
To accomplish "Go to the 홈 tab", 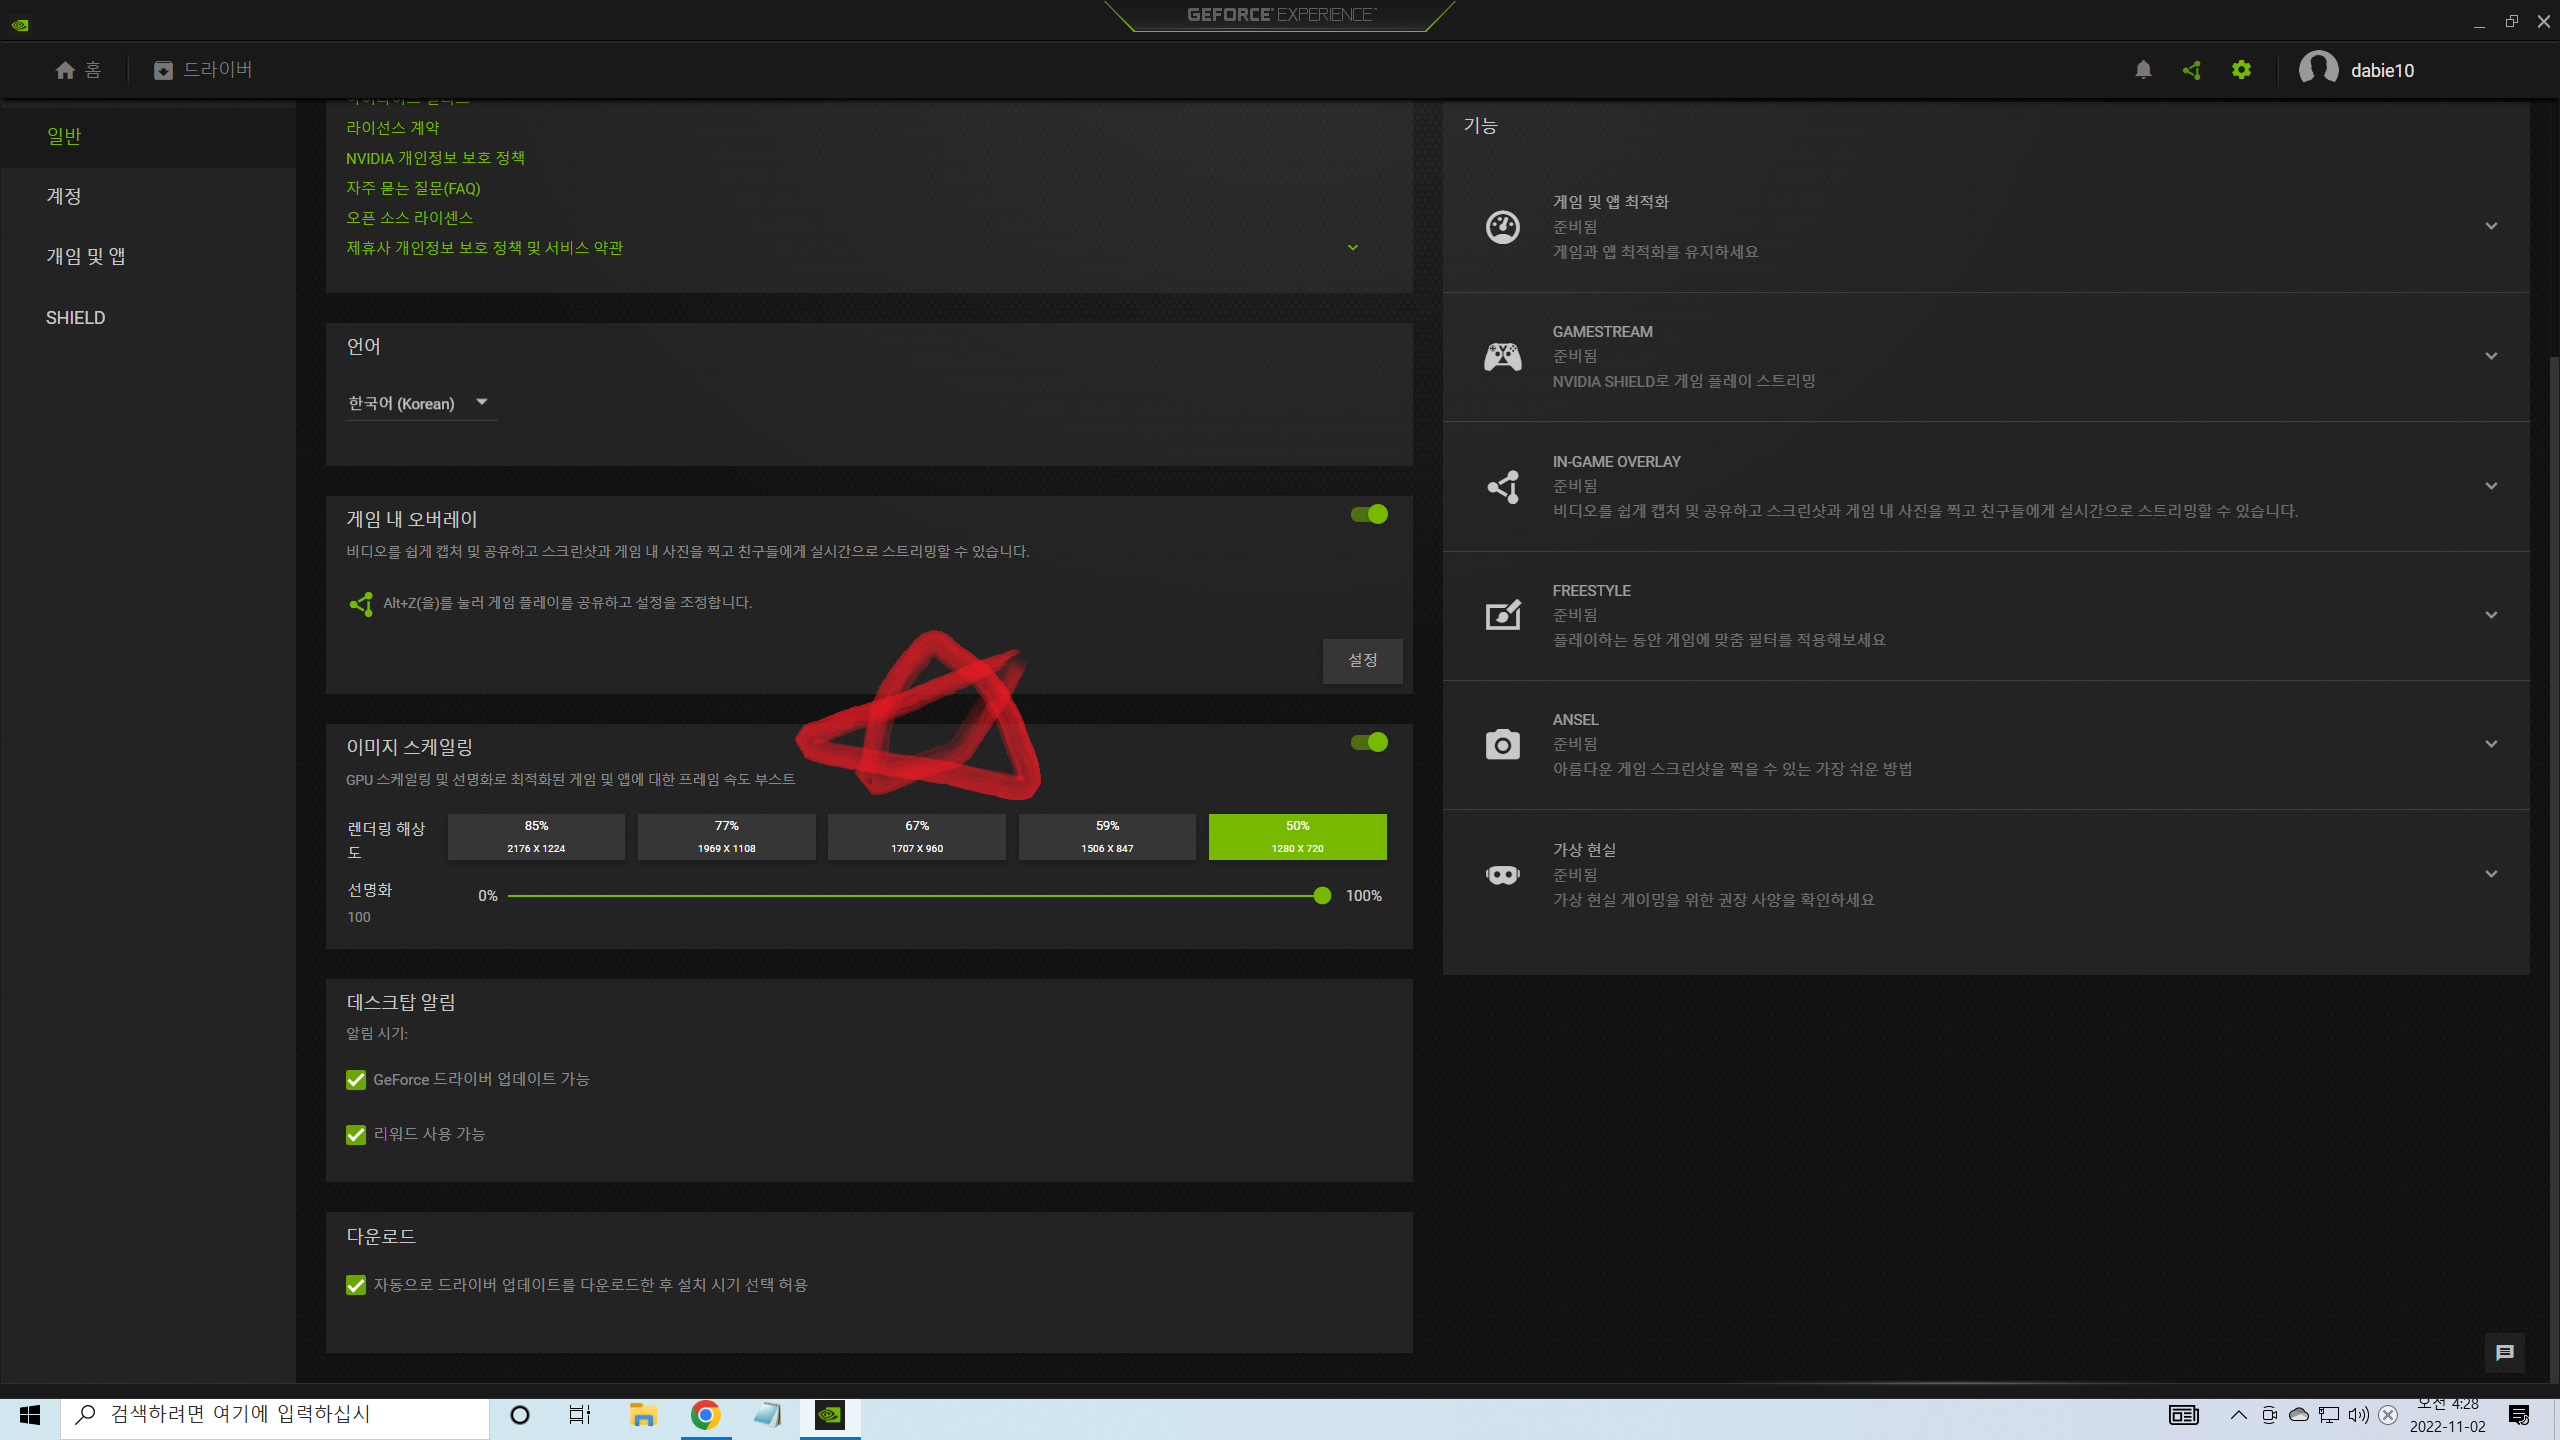I will coord(79,70).
